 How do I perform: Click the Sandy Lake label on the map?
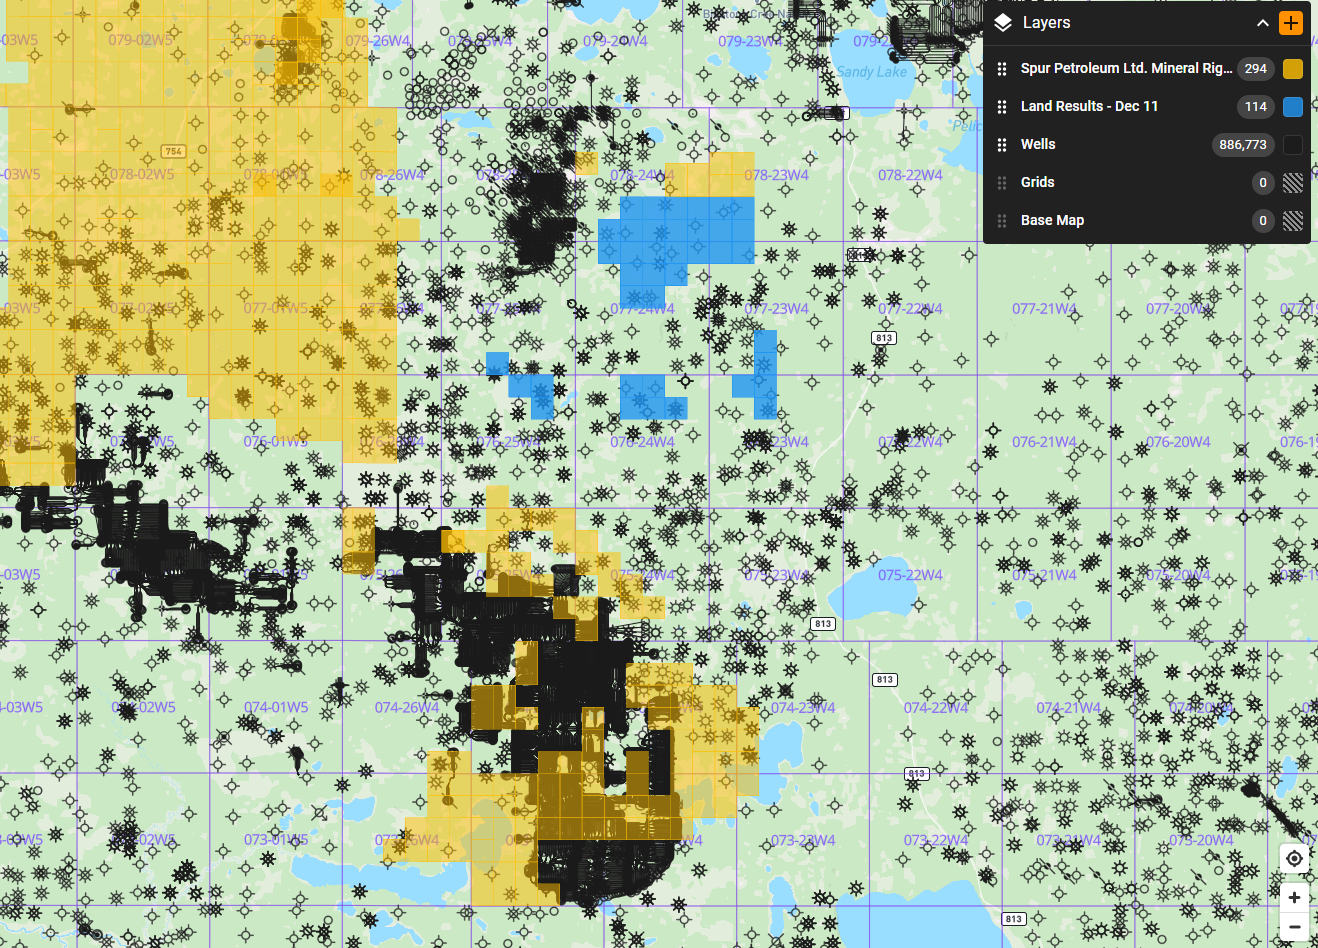[871, 72]
